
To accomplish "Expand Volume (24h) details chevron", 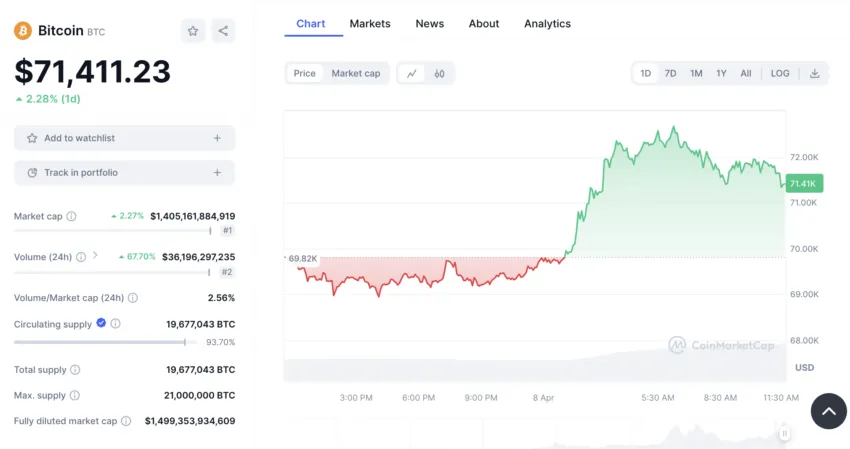I will pyautogui.click(x=96, y=256).
